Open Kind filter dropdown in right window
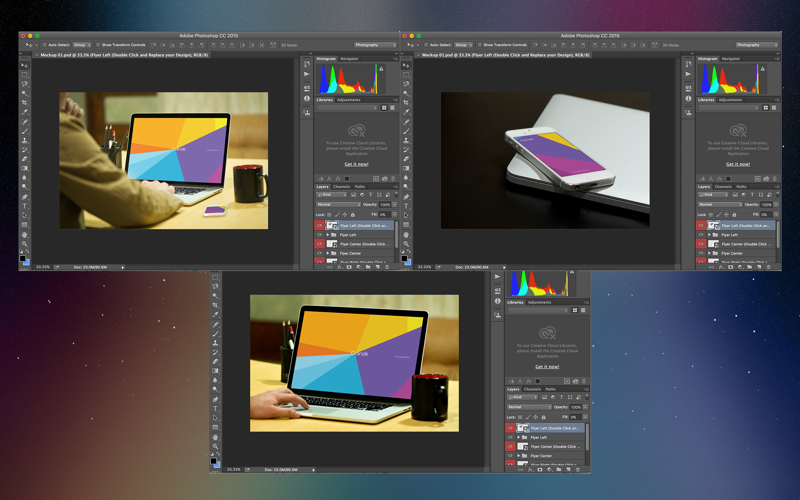Viewport: 800px width, 500px height. click(713, 195)
